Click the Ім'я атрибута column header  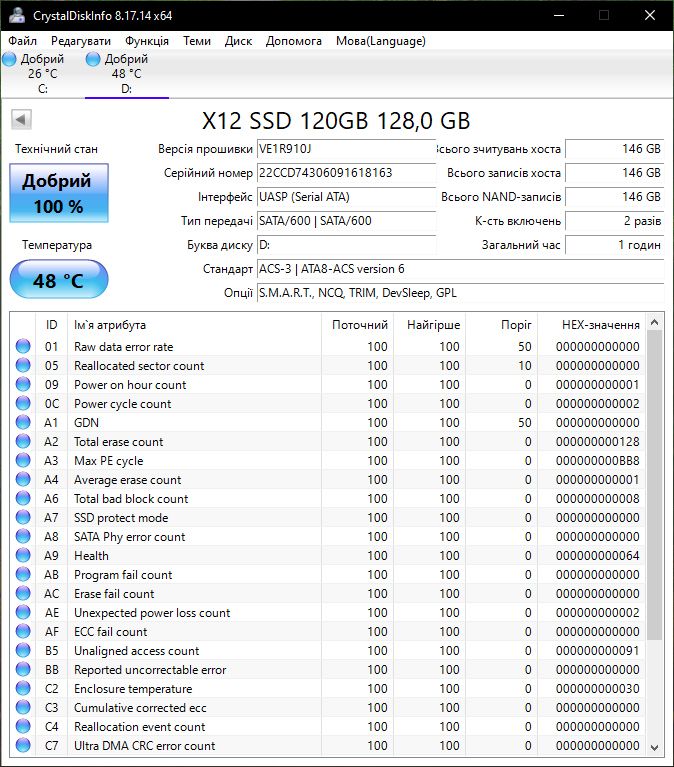click(x=194, y=325)
